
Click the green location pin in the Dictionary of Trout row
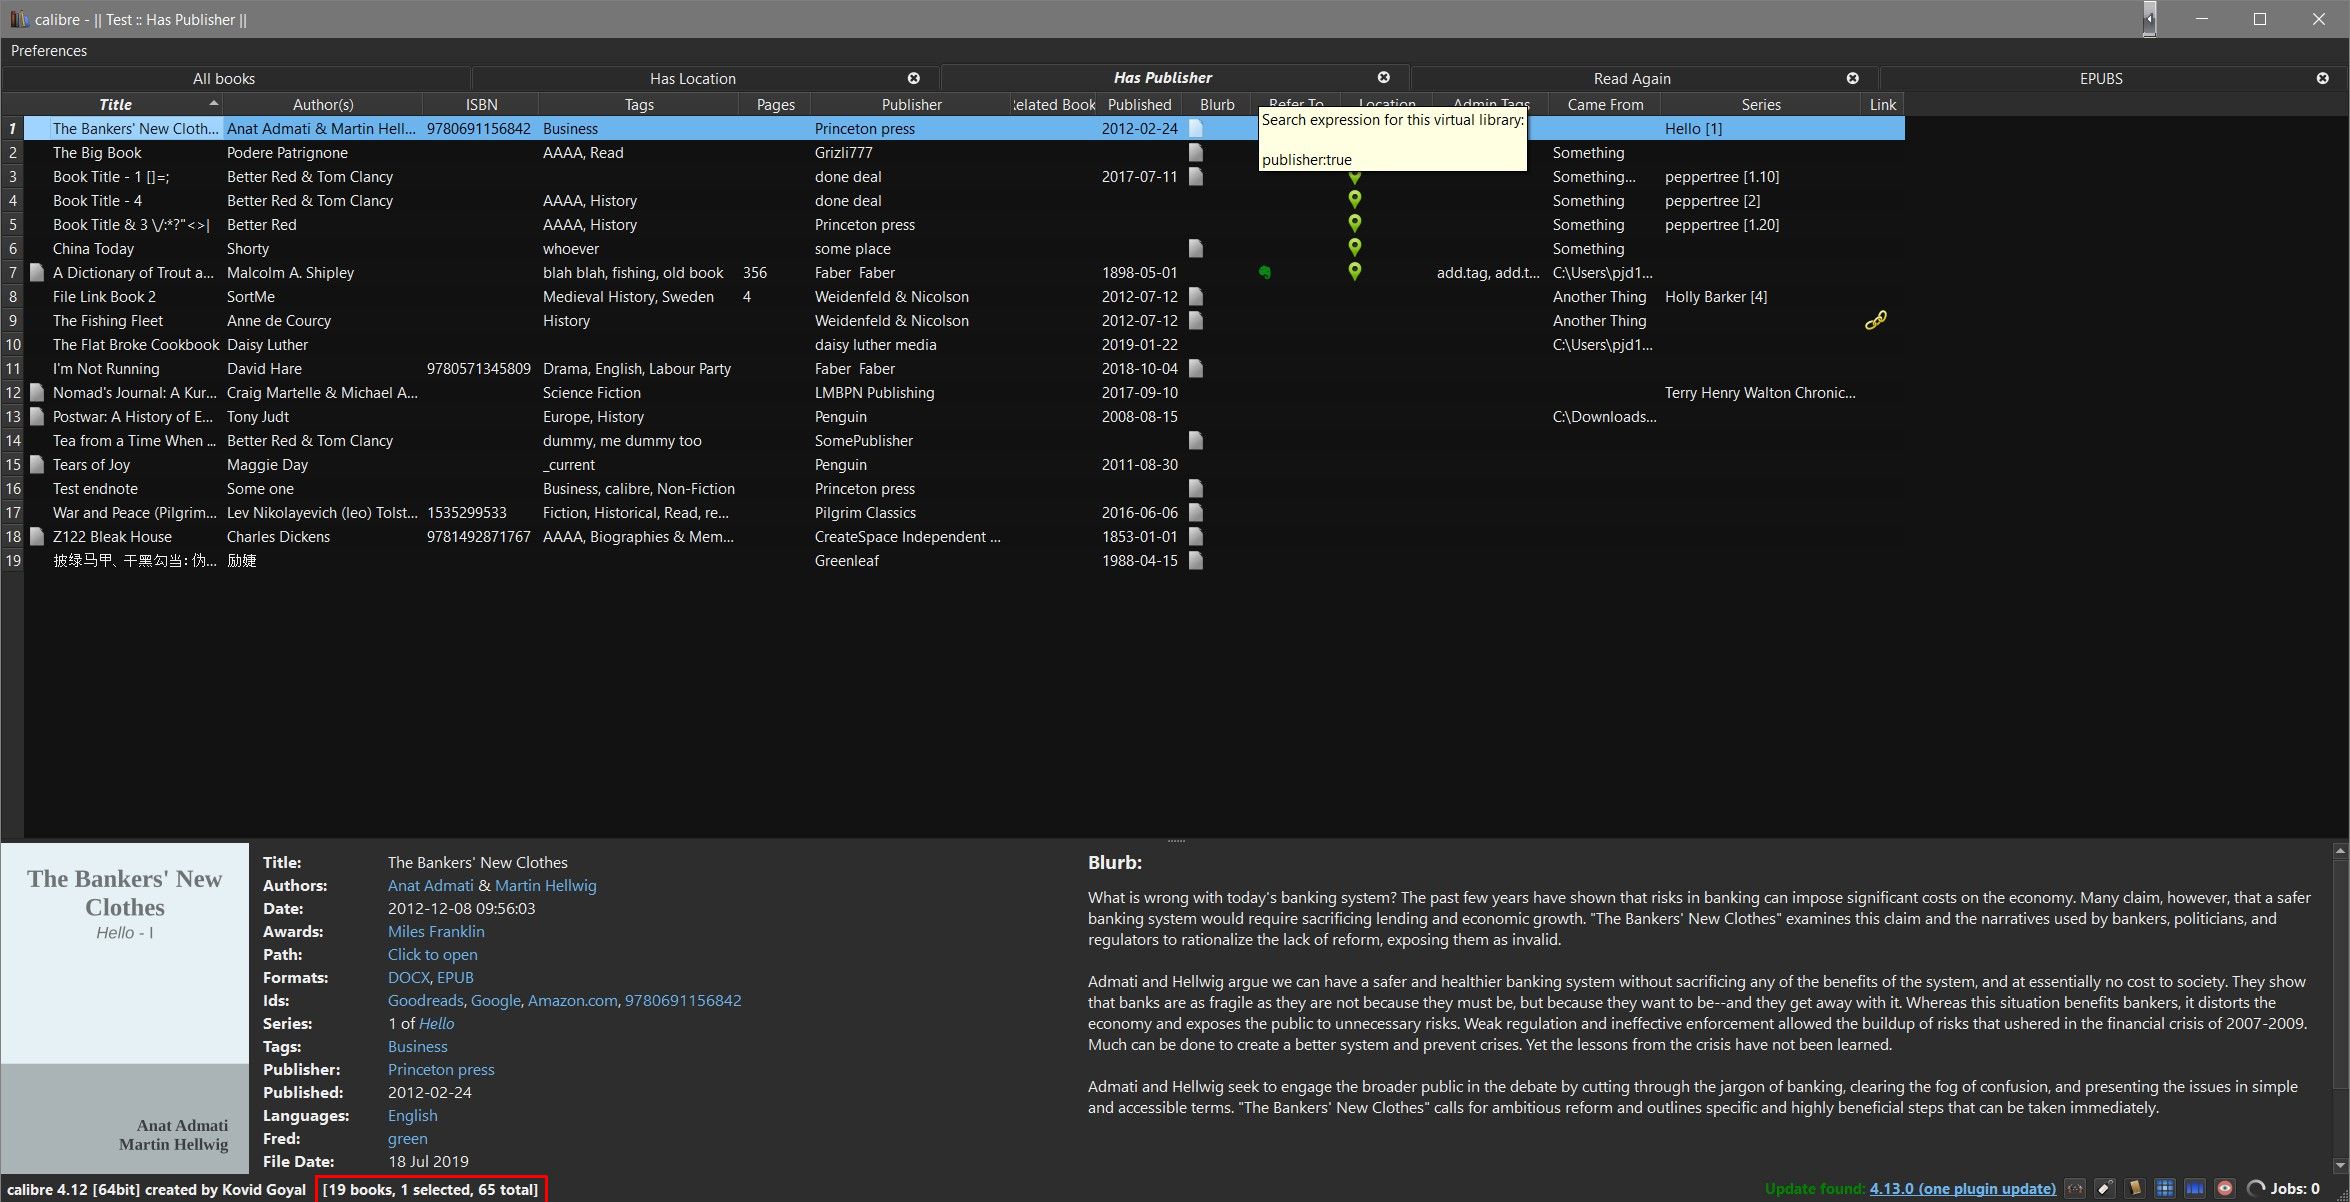click(x=1354, y=271)
